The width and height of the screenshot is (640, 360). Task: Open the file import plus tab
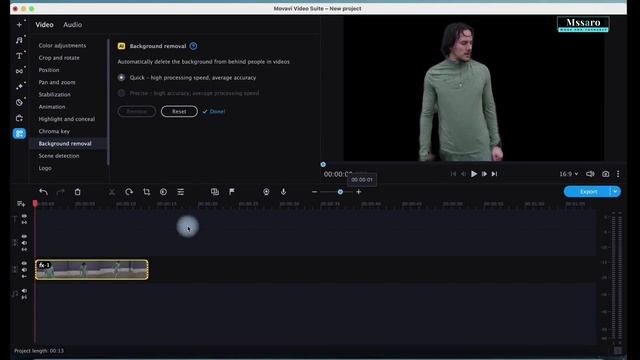(19, 24)
